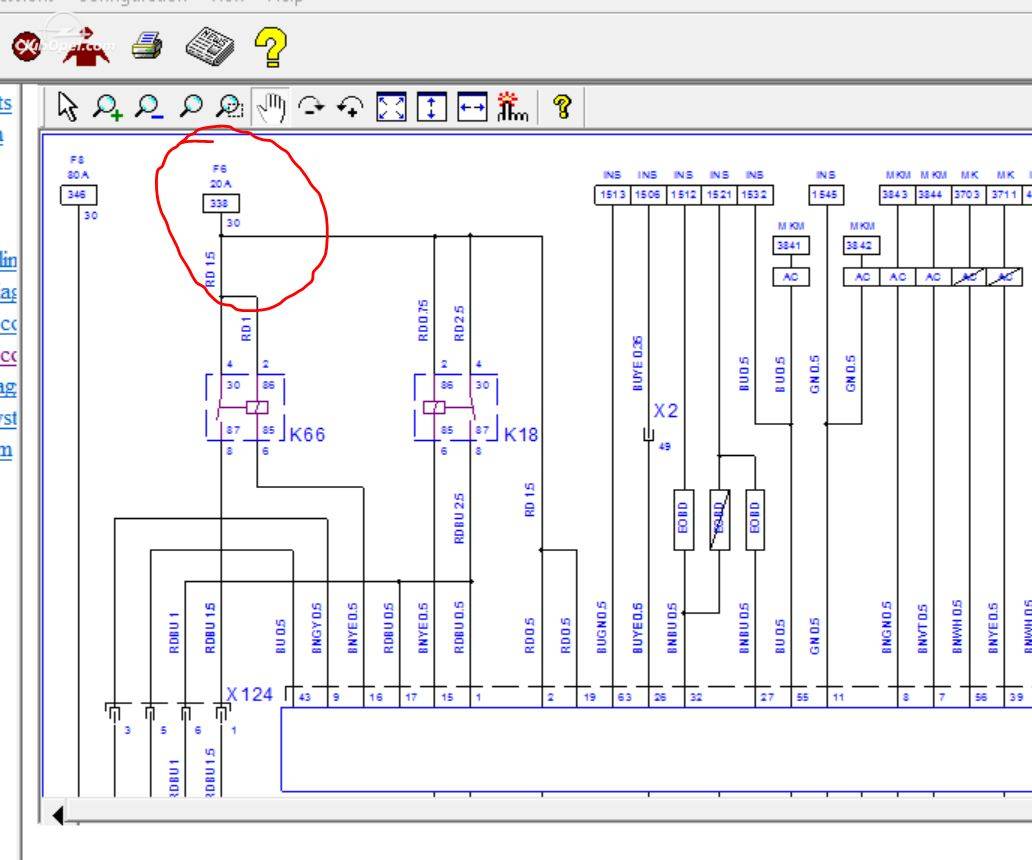
Task: Fit diagram to window height
Action: (431, 107)
